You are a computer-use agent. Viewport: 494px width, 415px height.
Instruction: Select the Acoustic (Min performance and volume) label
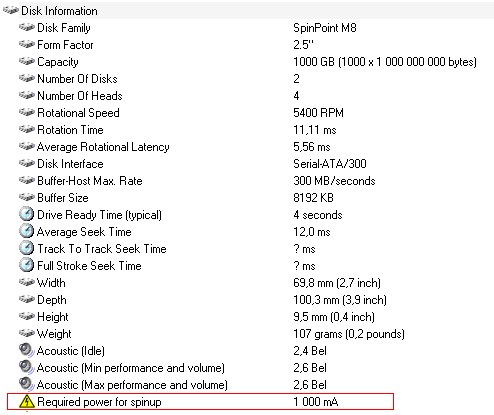pos(131,368)
